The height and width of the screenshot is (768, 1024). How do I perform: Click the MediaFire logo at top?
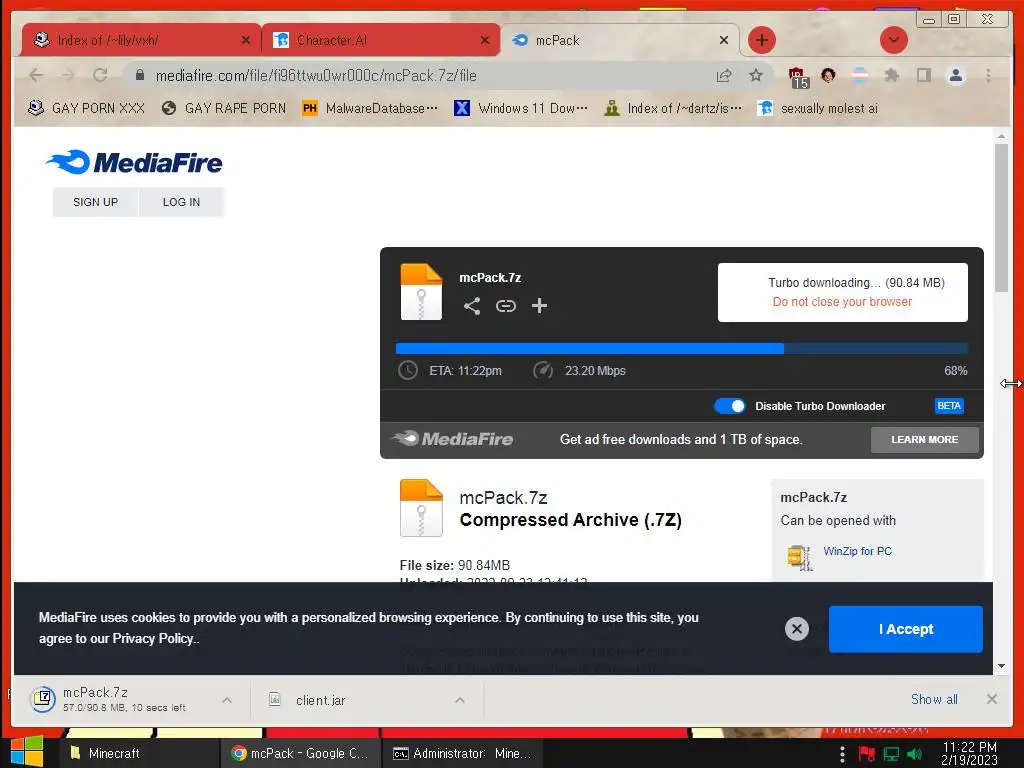135,163
